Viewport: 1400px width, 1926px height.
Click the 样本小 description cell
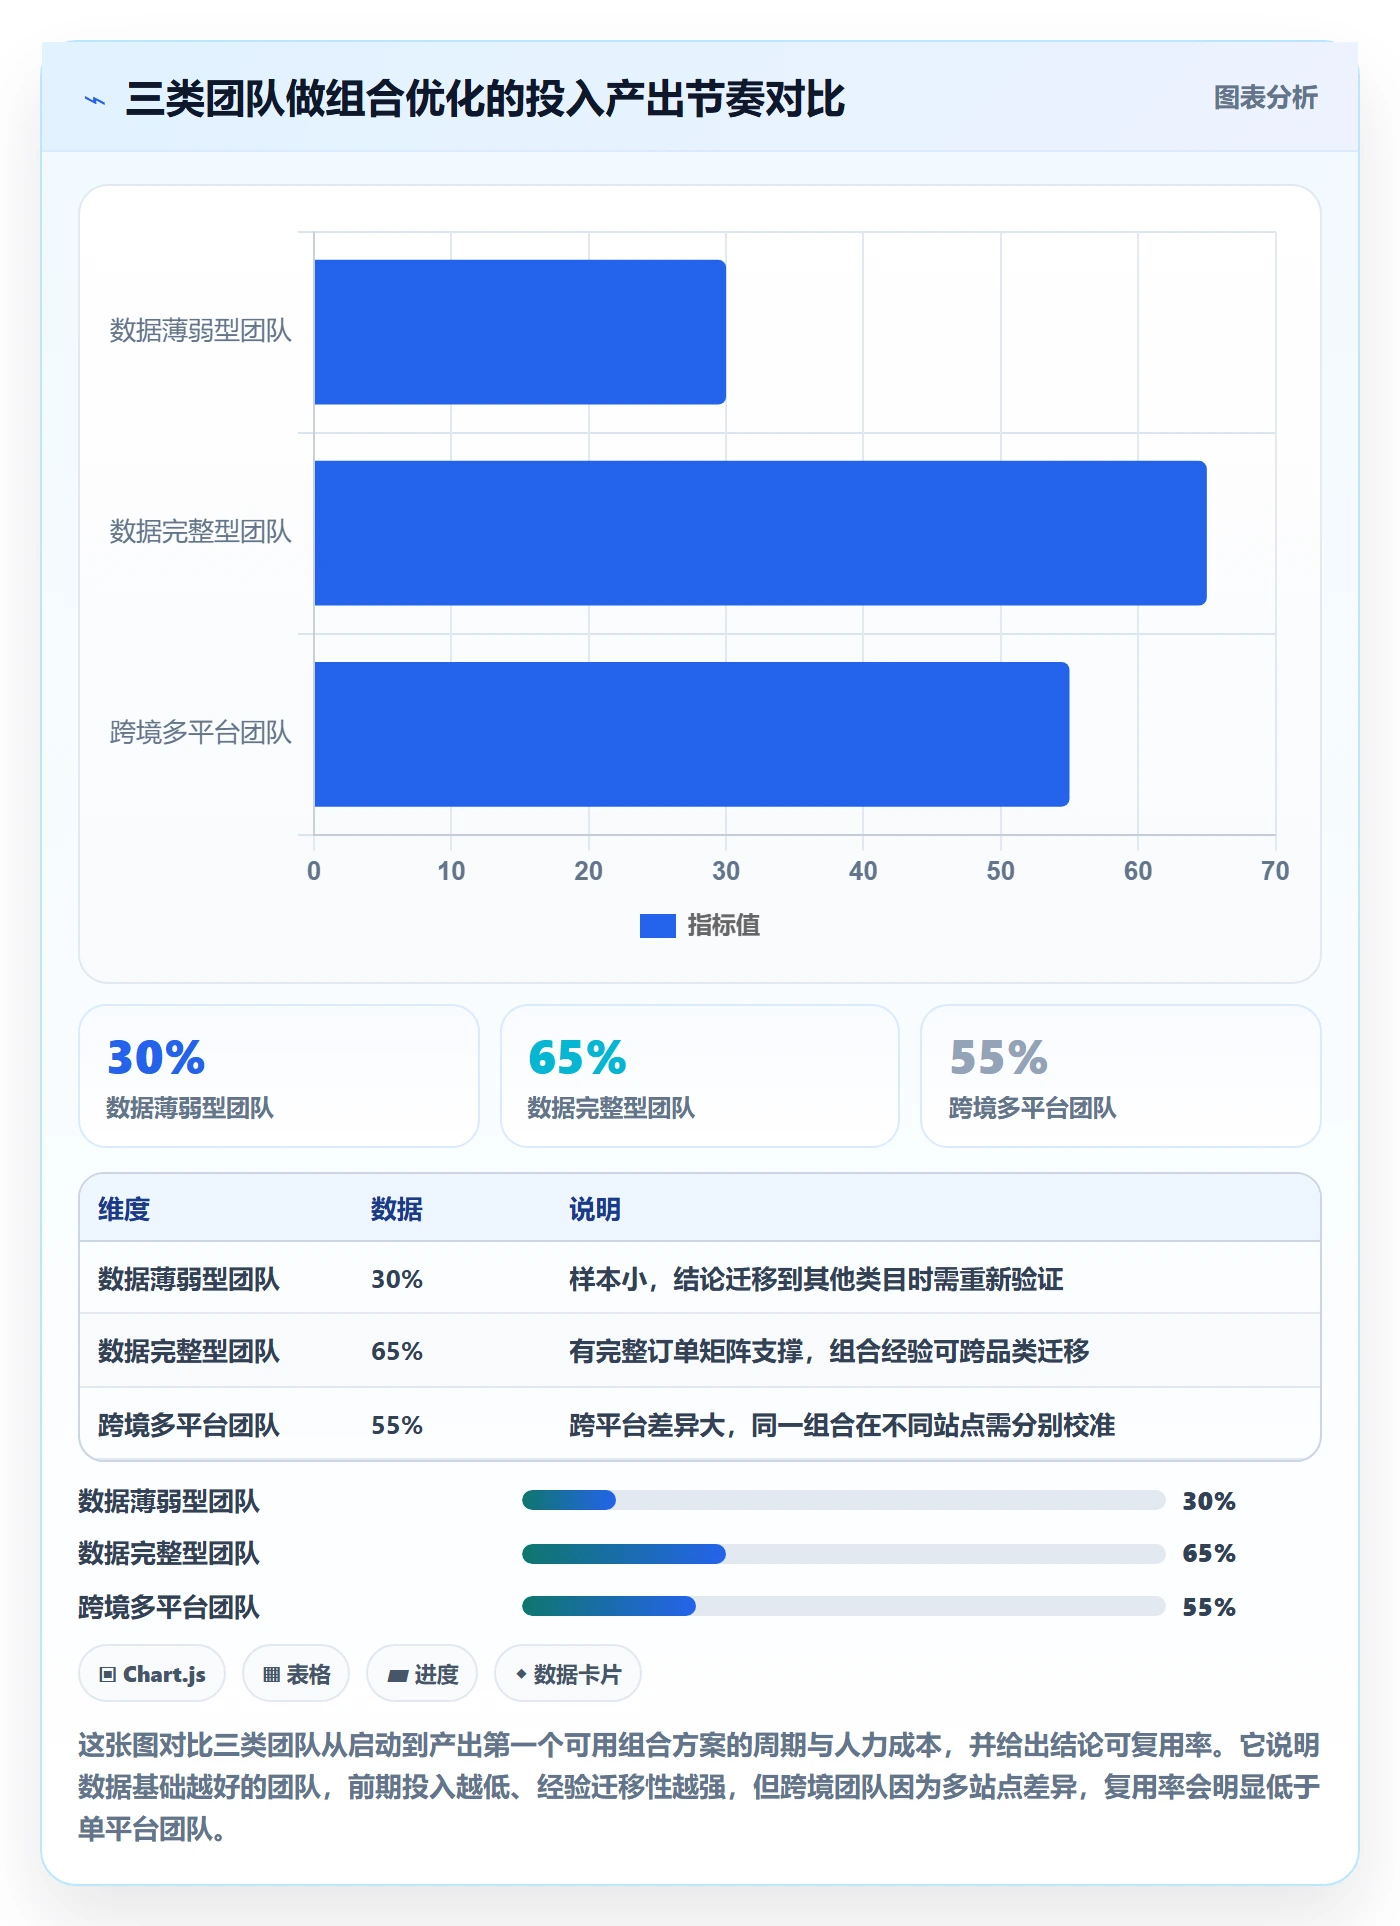click(816, 1279)
